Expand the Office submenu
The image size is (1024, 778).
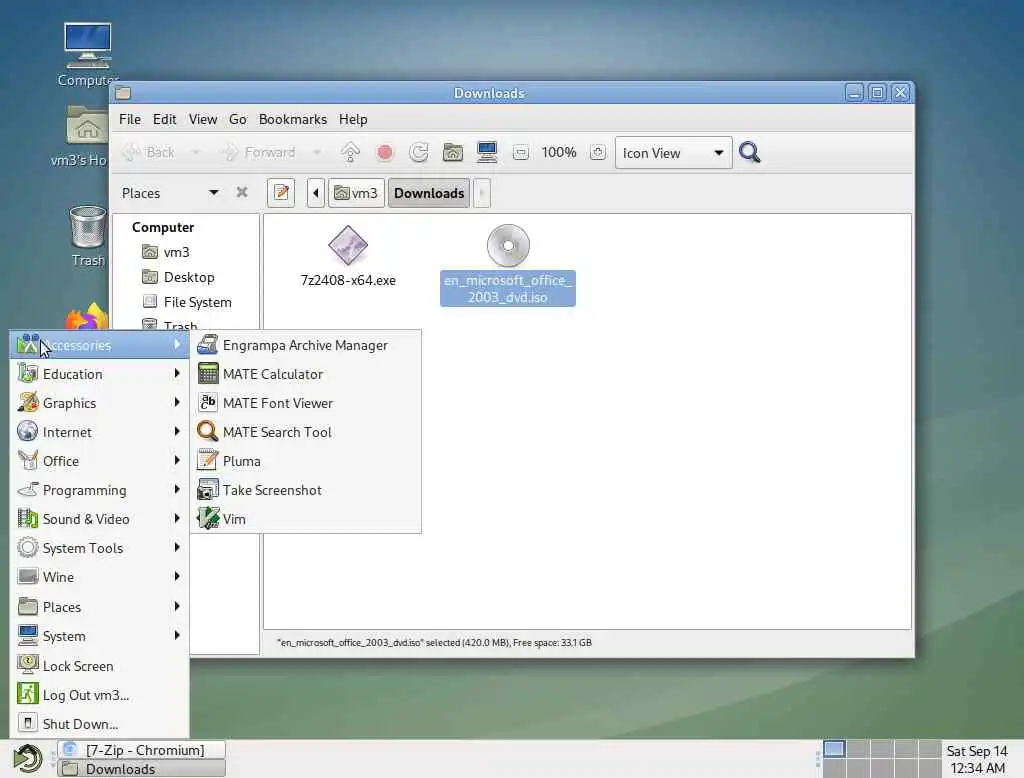[99, 461]
